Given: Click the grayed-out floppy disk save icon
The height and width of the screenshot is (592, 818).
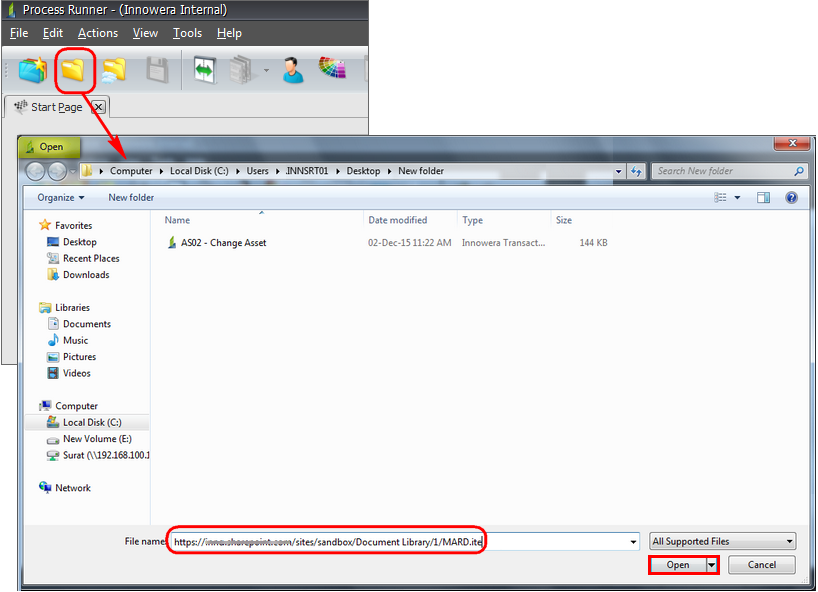Looking at the screenshot, I should click(157, 71).
